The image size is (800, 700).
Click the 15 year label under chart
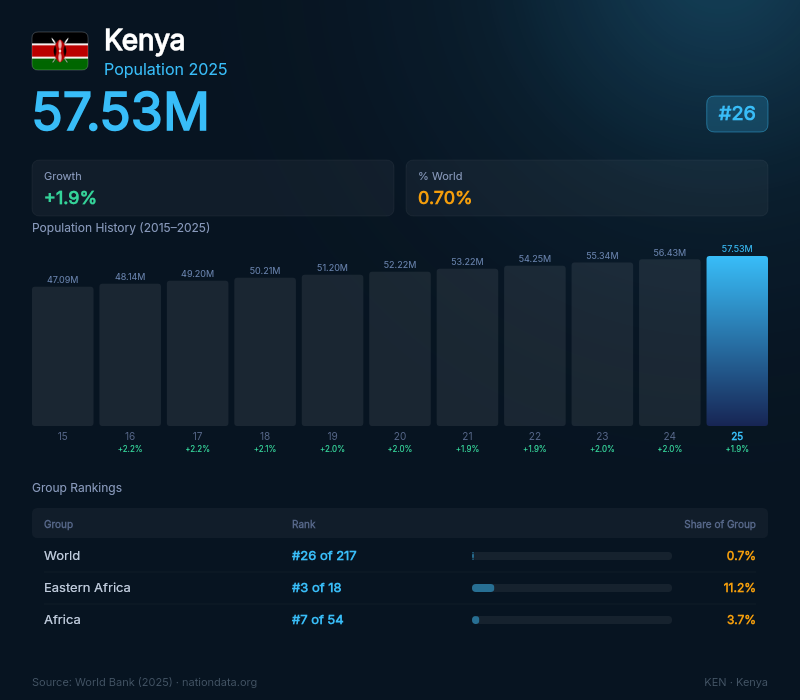click(63, 436)
